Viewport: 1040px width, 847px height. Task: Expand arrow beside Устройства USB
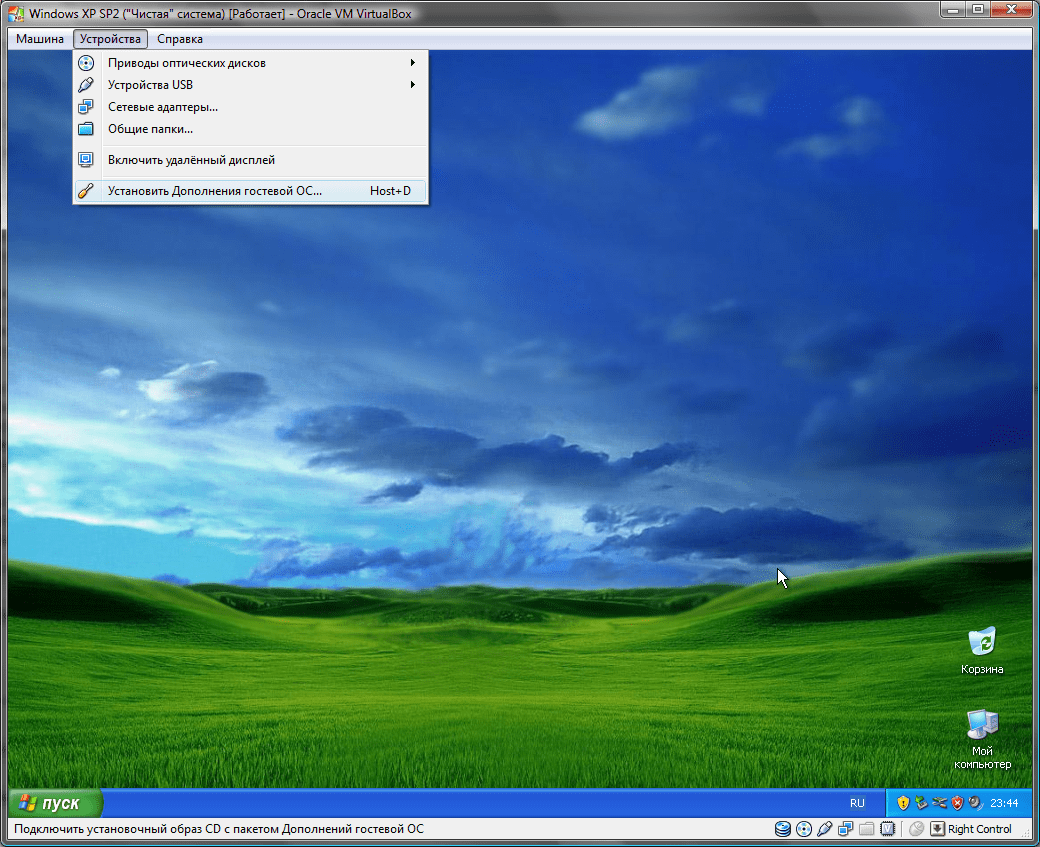(413, 84)
